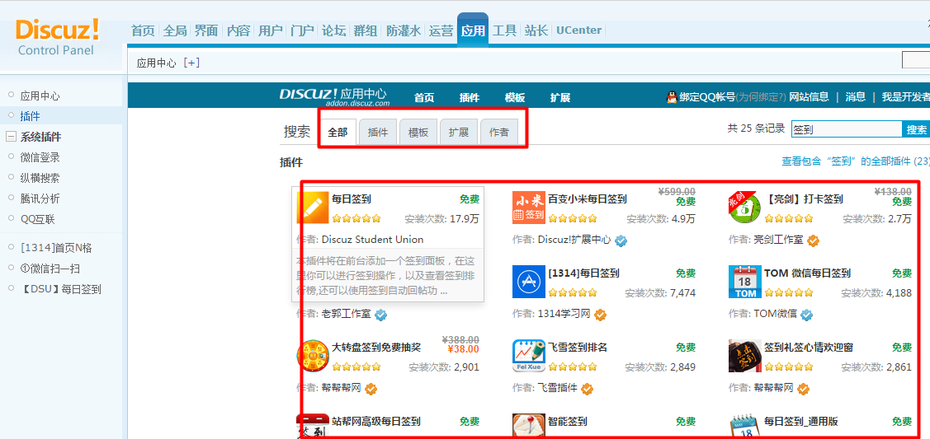Click the blue 搜索 button
Image resolution: width=930 pixels, height=439 pixels.
[x=916, y=129]
